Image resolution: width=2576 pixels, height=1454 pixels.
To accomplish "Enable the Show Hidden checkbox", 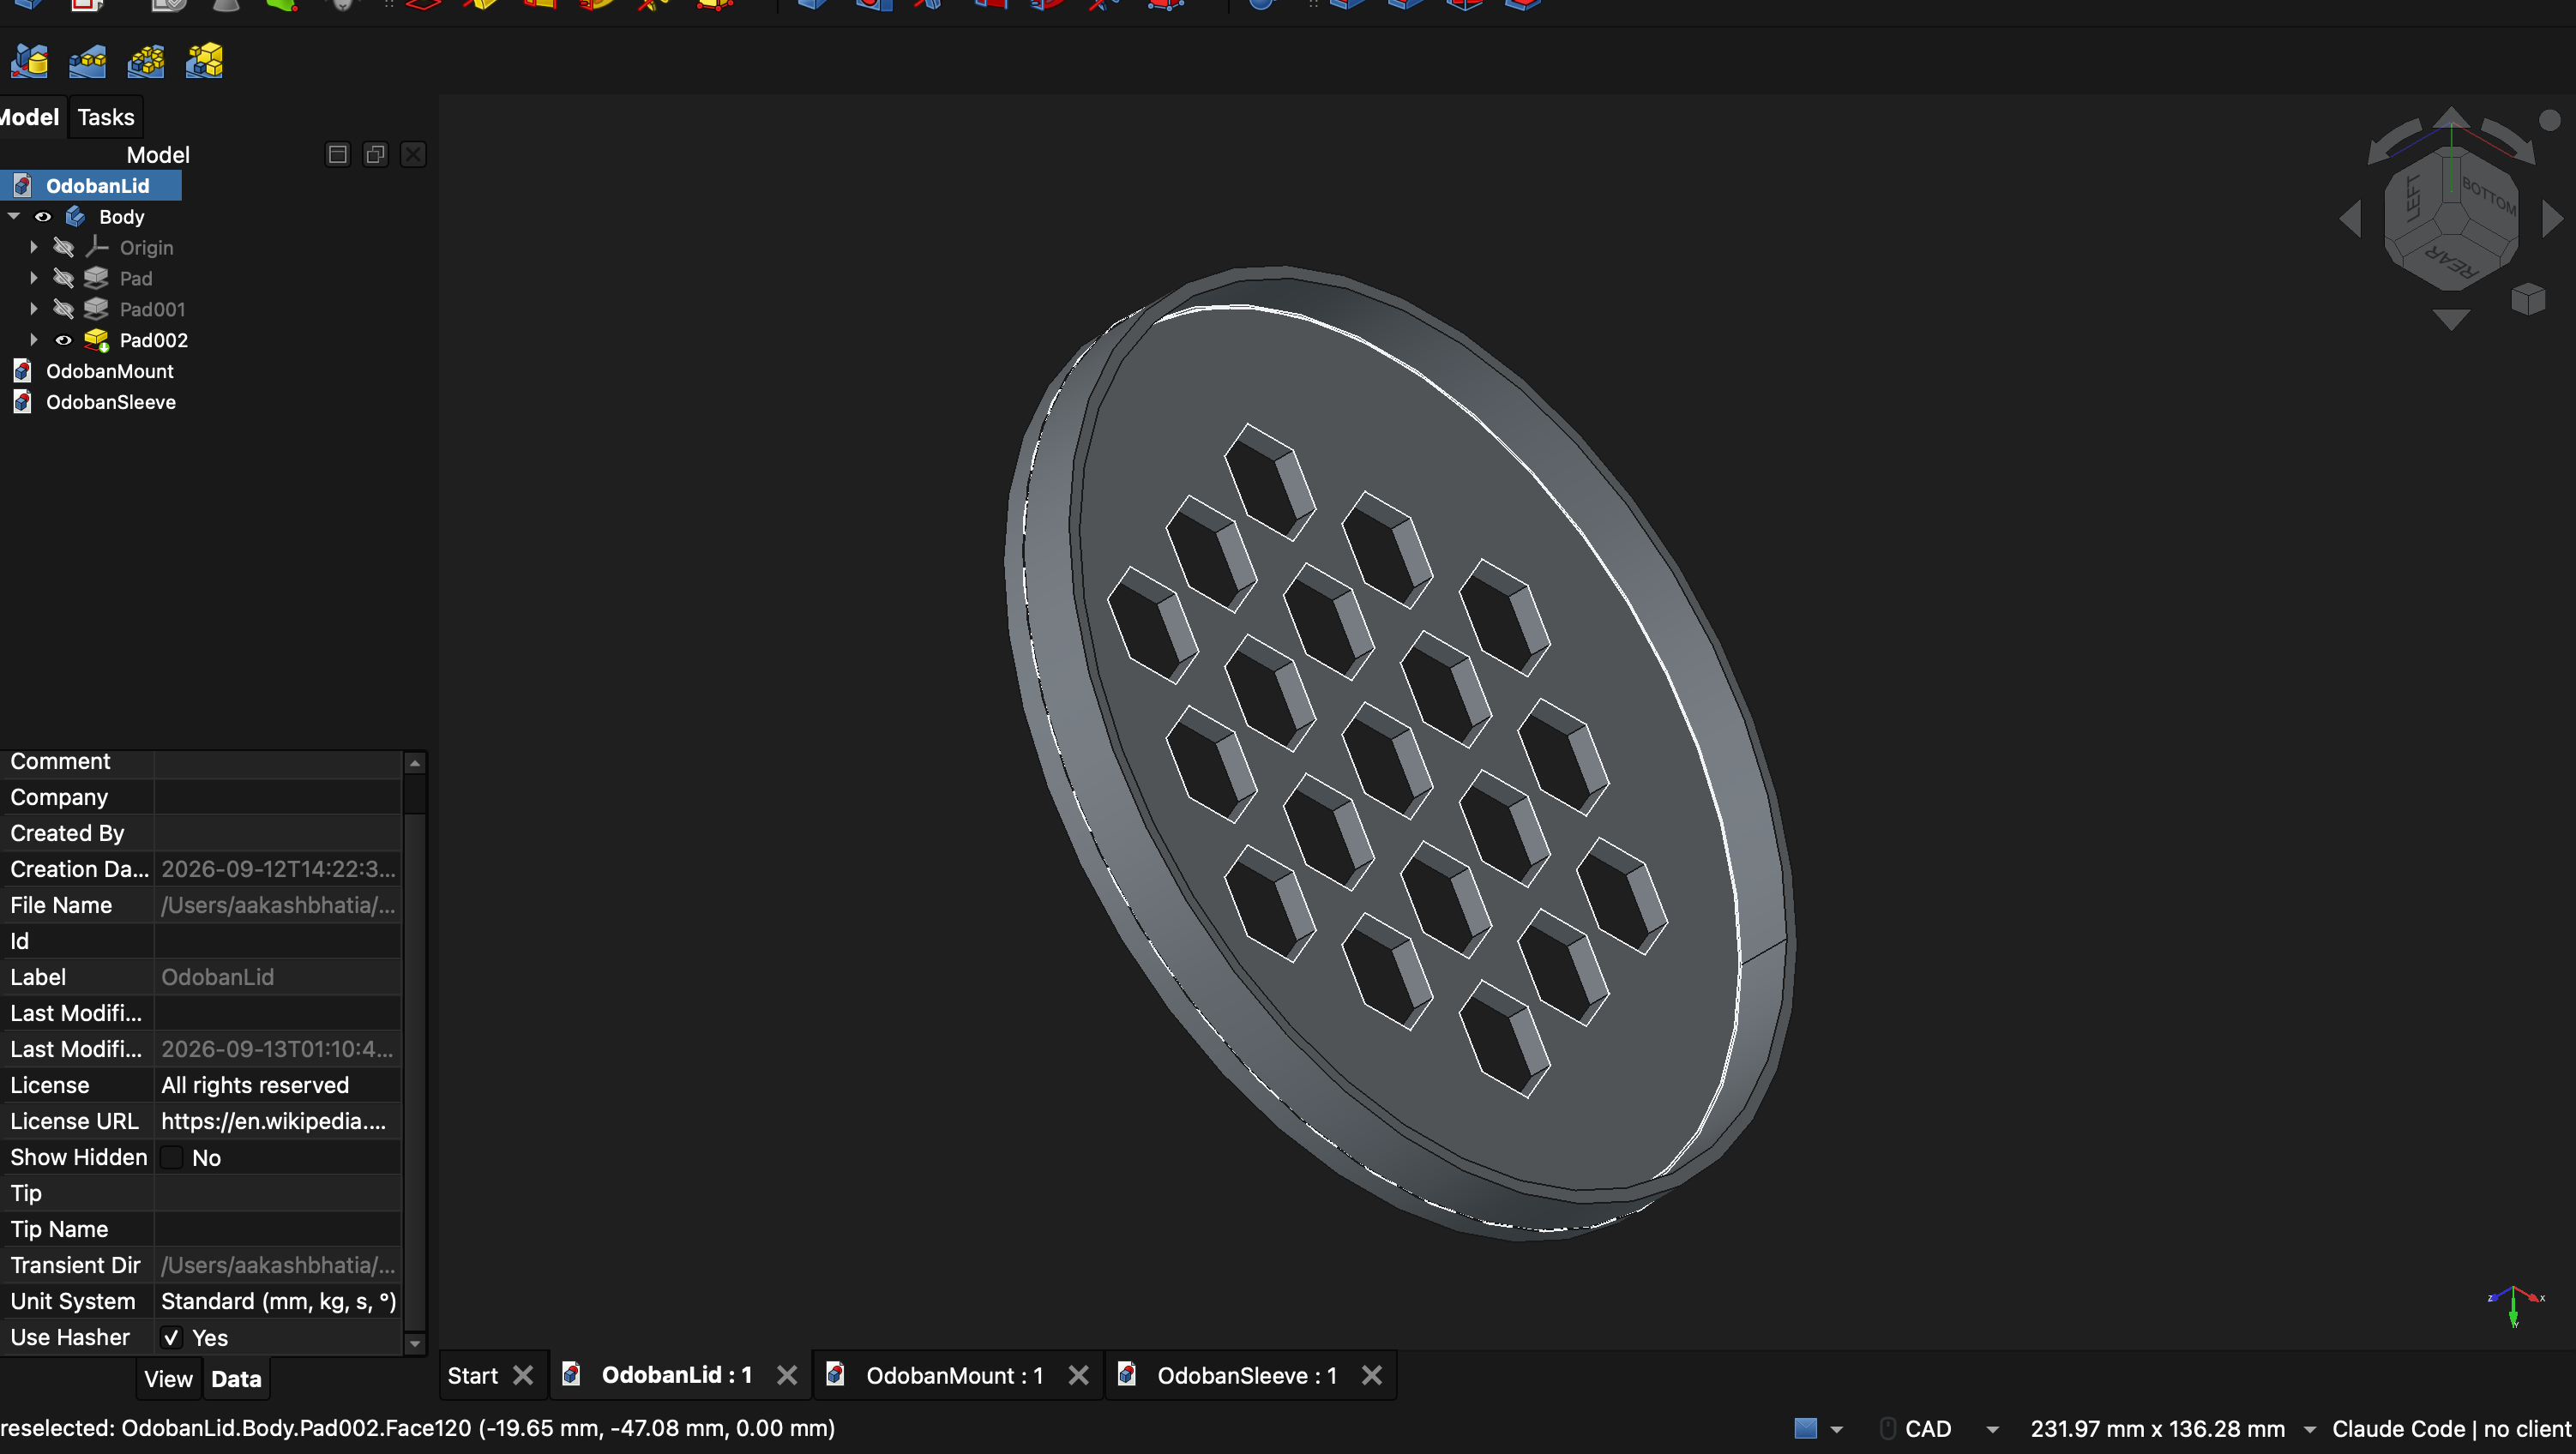I will (x=172, y=1157).
